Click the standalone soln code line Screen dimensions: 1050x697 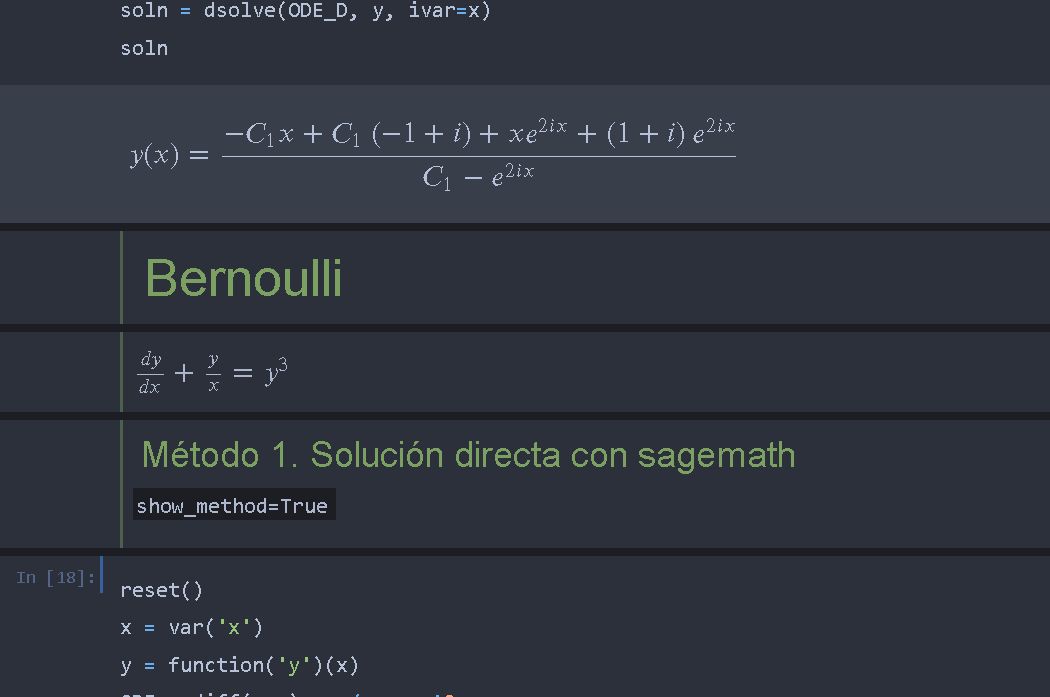[144, 48]
